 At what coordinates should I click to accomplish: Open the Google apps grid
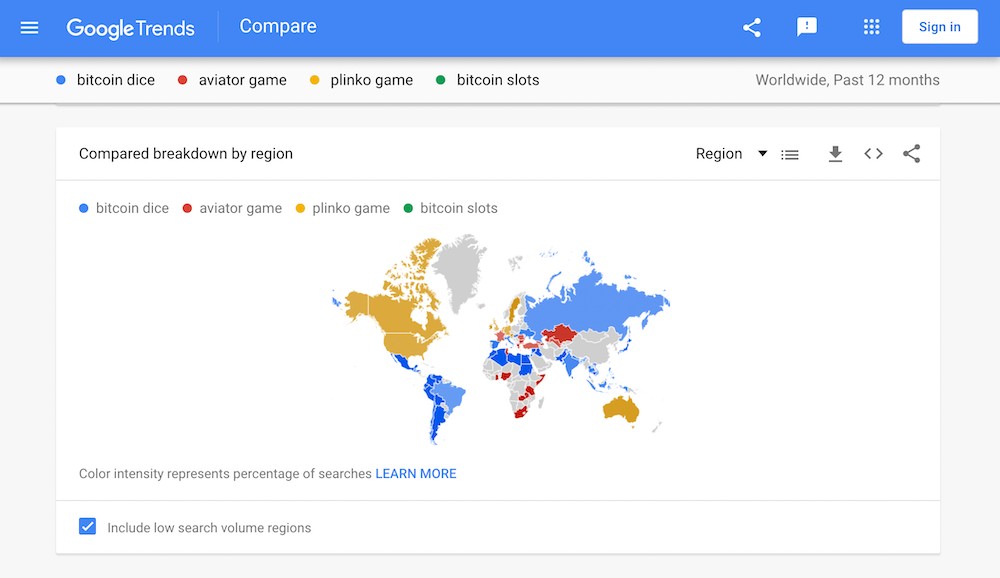coord(871,27)
